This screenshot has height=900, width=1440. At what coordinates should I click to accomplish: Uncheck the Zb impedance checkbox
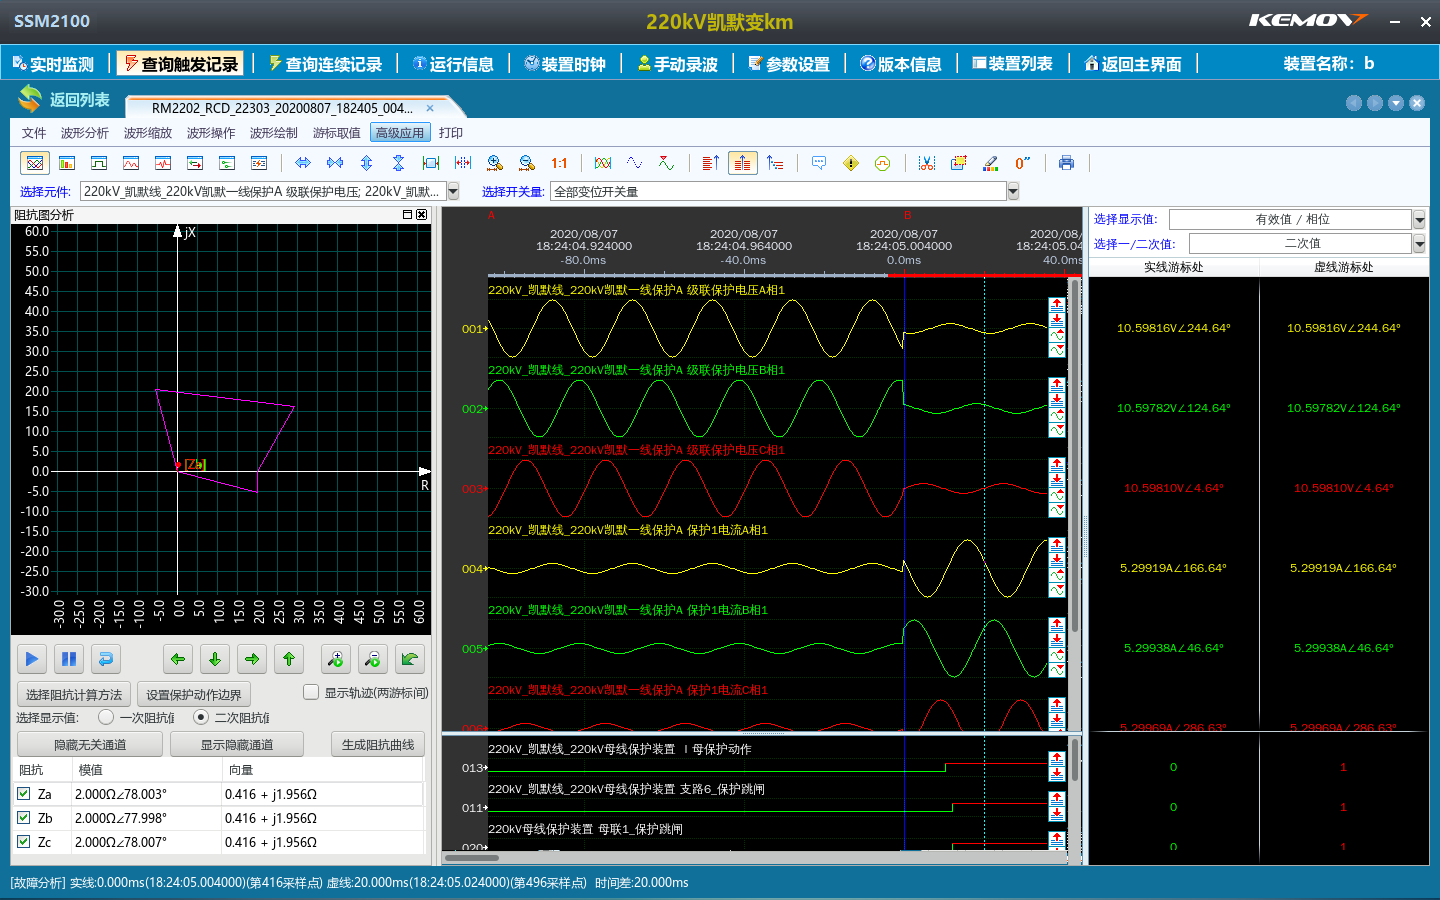tap(24, 818)
